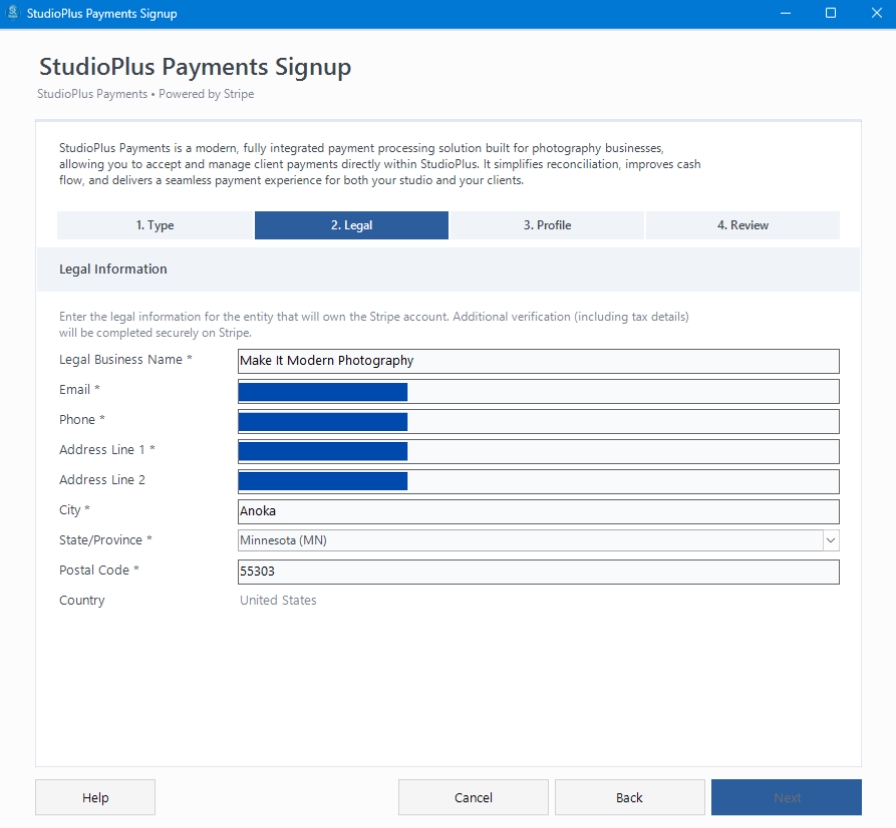Switch to the 3. Profile step tab

coord(547,226)
